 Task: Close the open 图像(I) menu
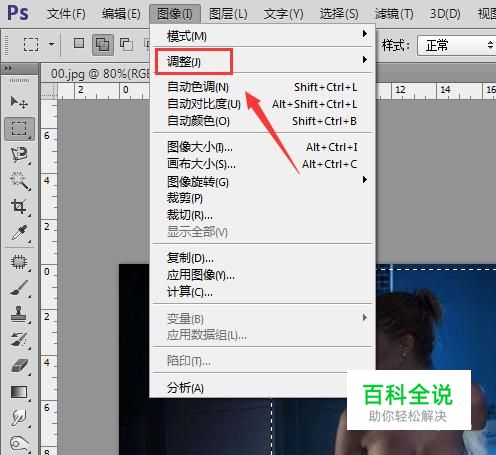175,14
